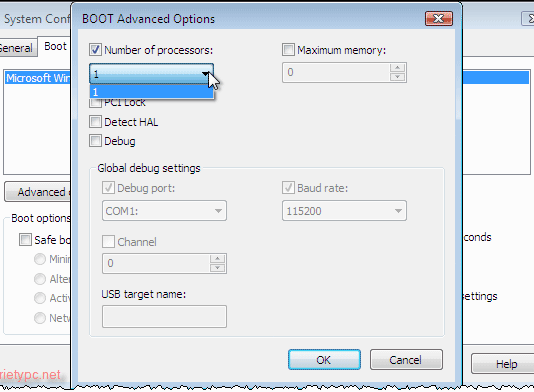
Task: Click the Help button behind dialog
Action: [x=503, y=364]
